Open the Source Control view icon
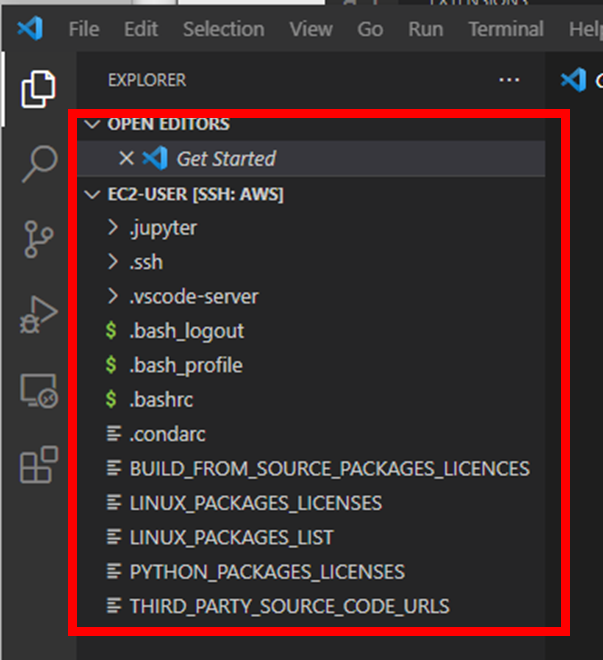603x660 pixels. (x=38, y=239)
